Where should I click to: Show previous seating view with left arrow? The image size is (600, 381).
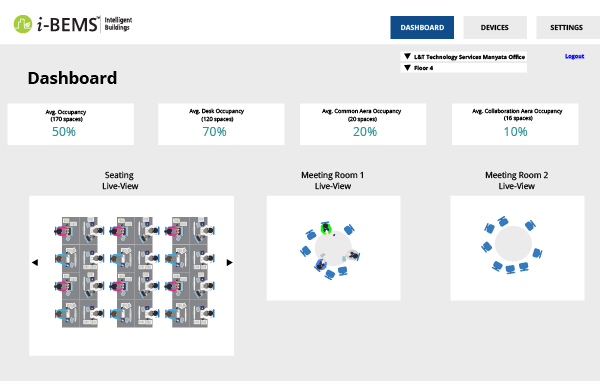point(35,262)
